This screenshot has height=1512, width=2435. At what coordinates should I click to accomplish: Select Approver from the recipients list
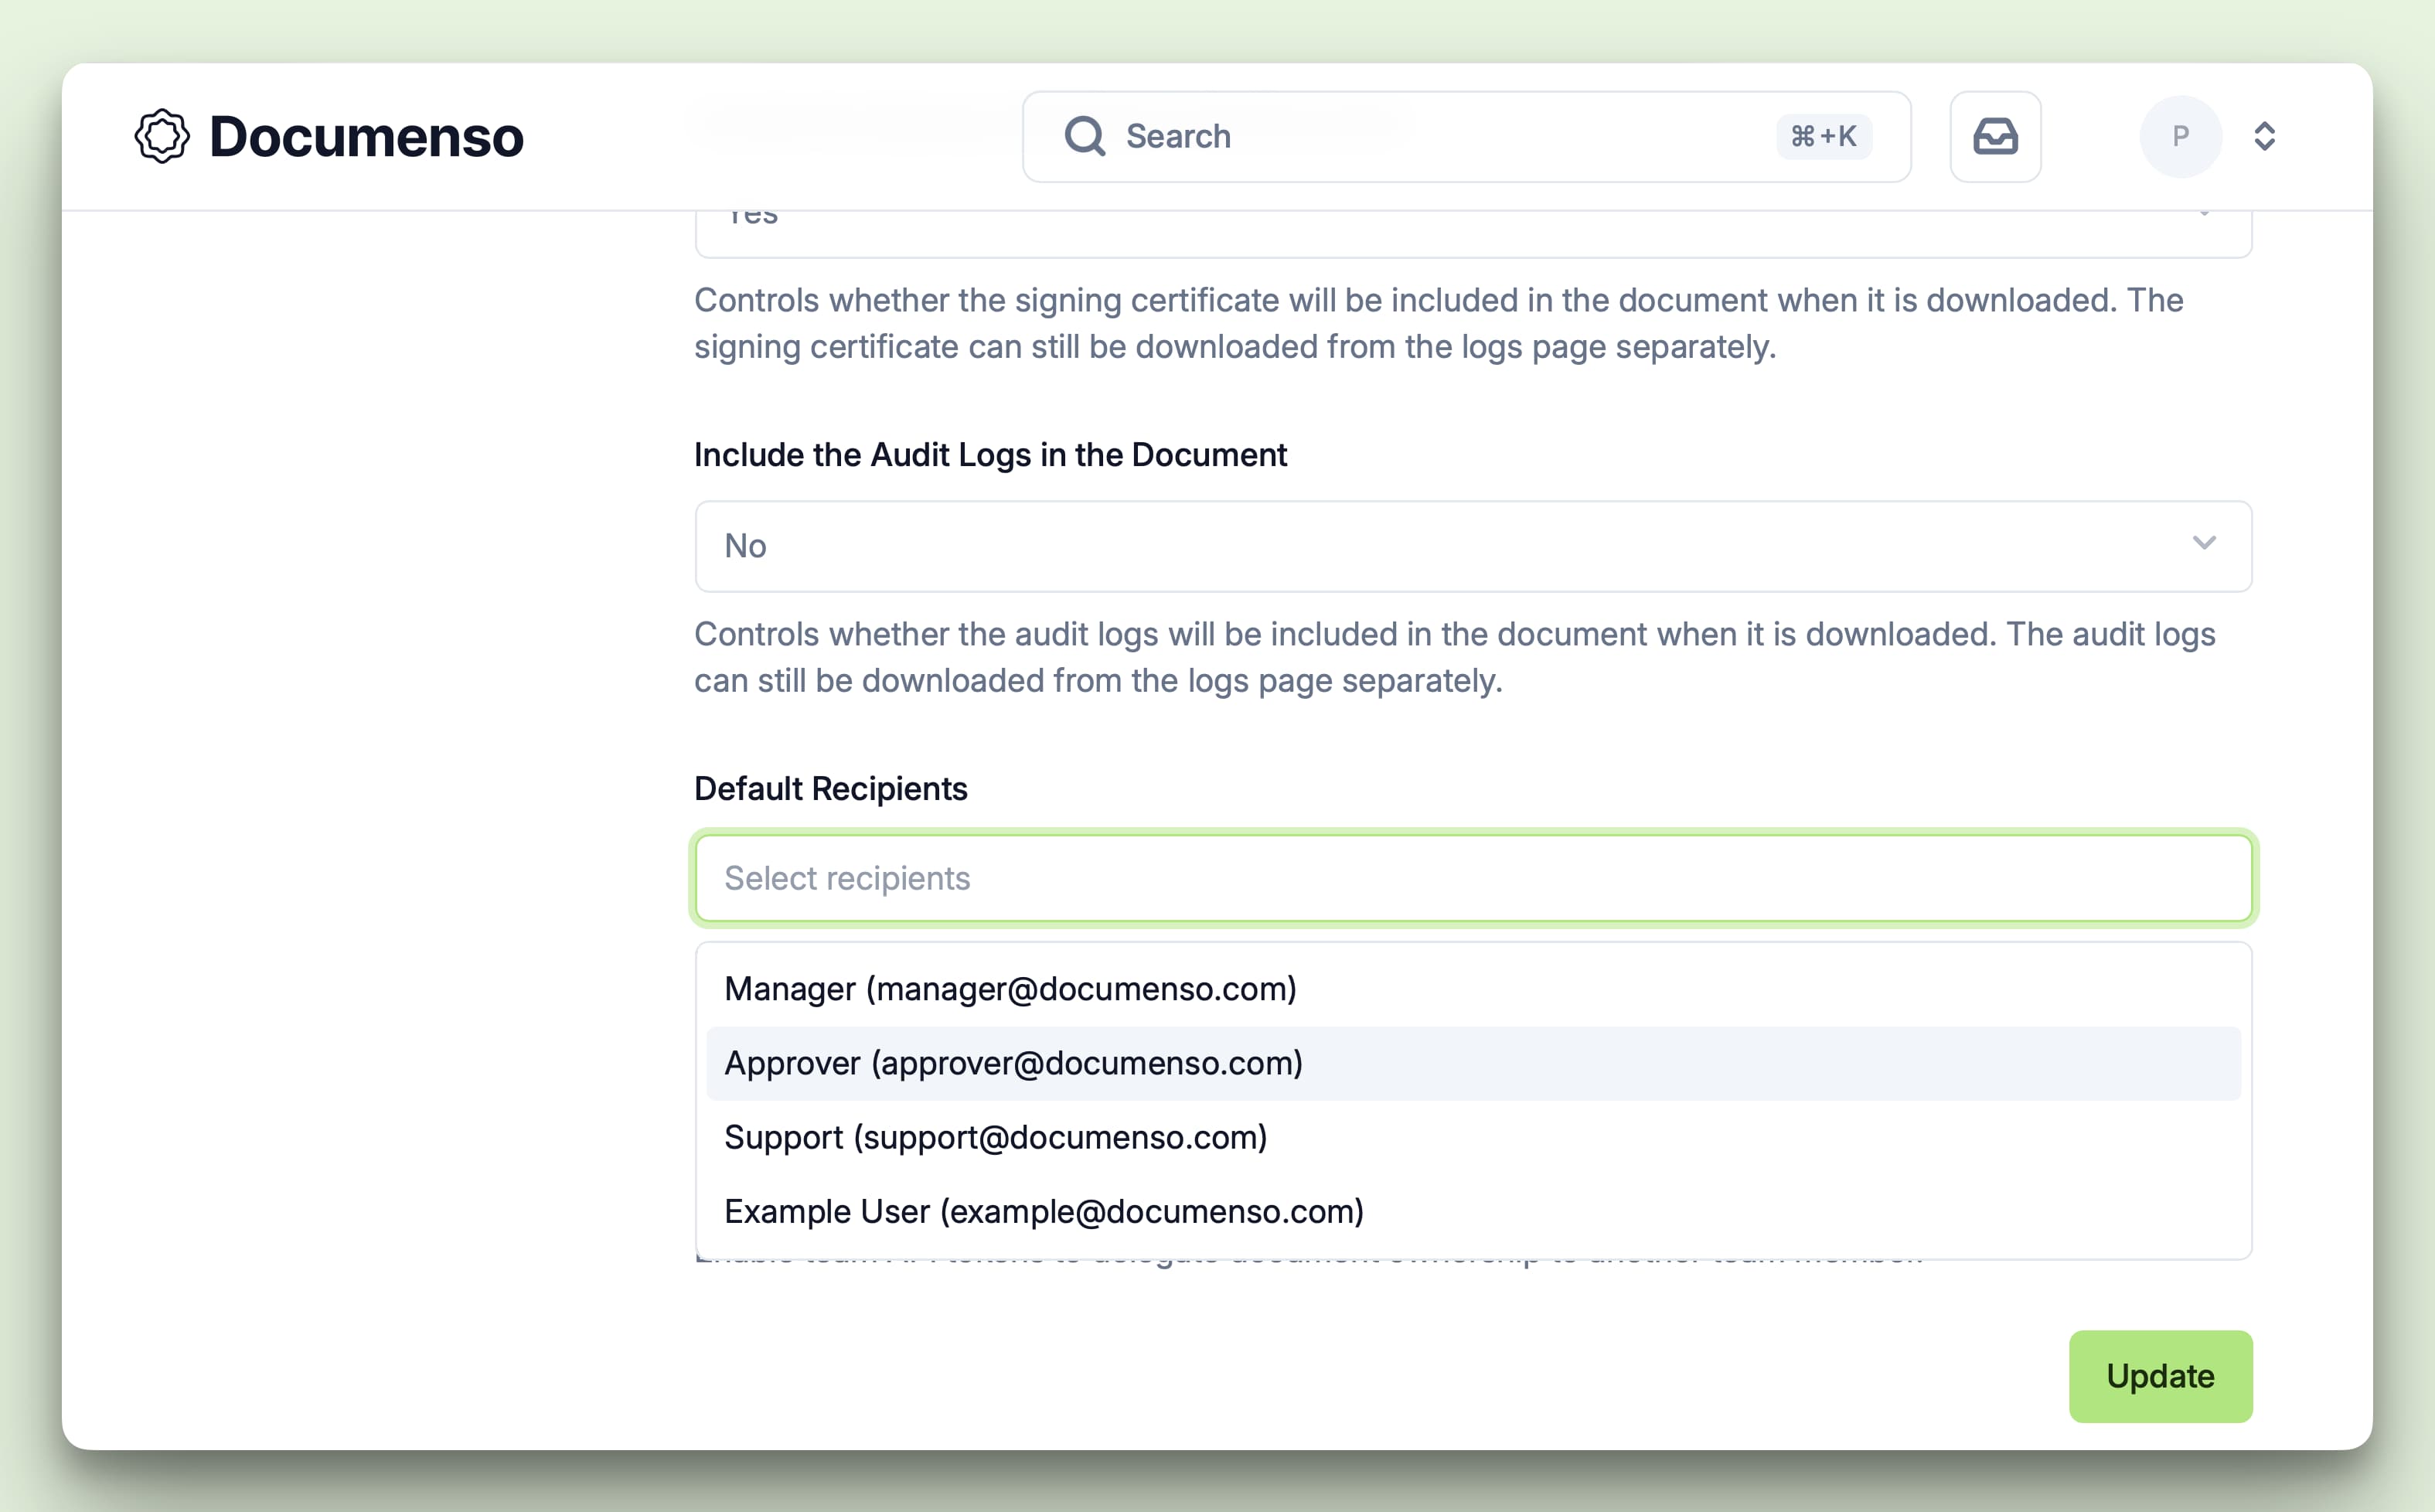click(1013, 1063)
